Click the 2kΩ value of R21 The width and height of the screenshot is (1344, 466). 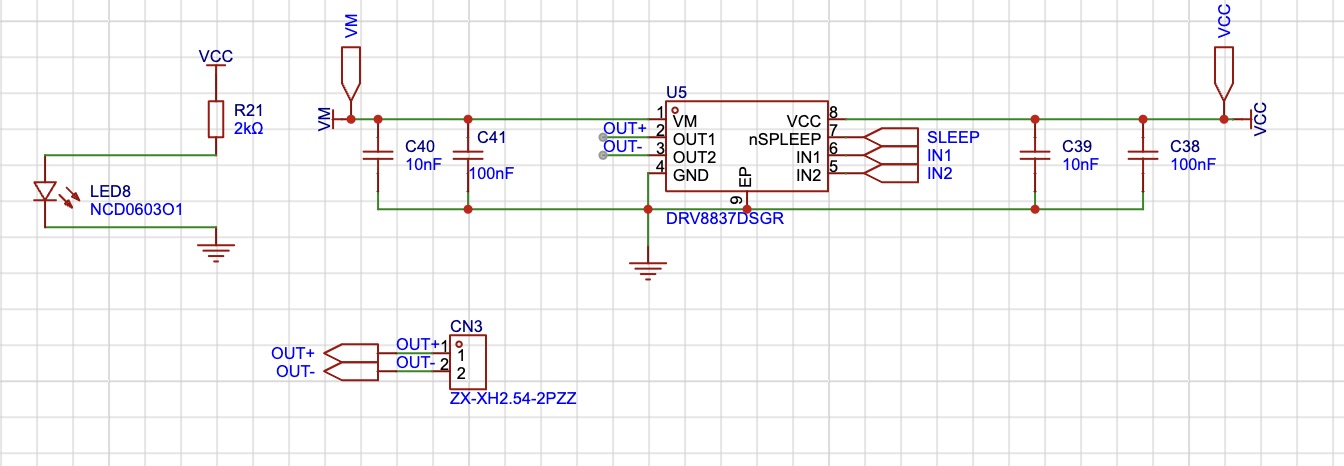point(251,127)
